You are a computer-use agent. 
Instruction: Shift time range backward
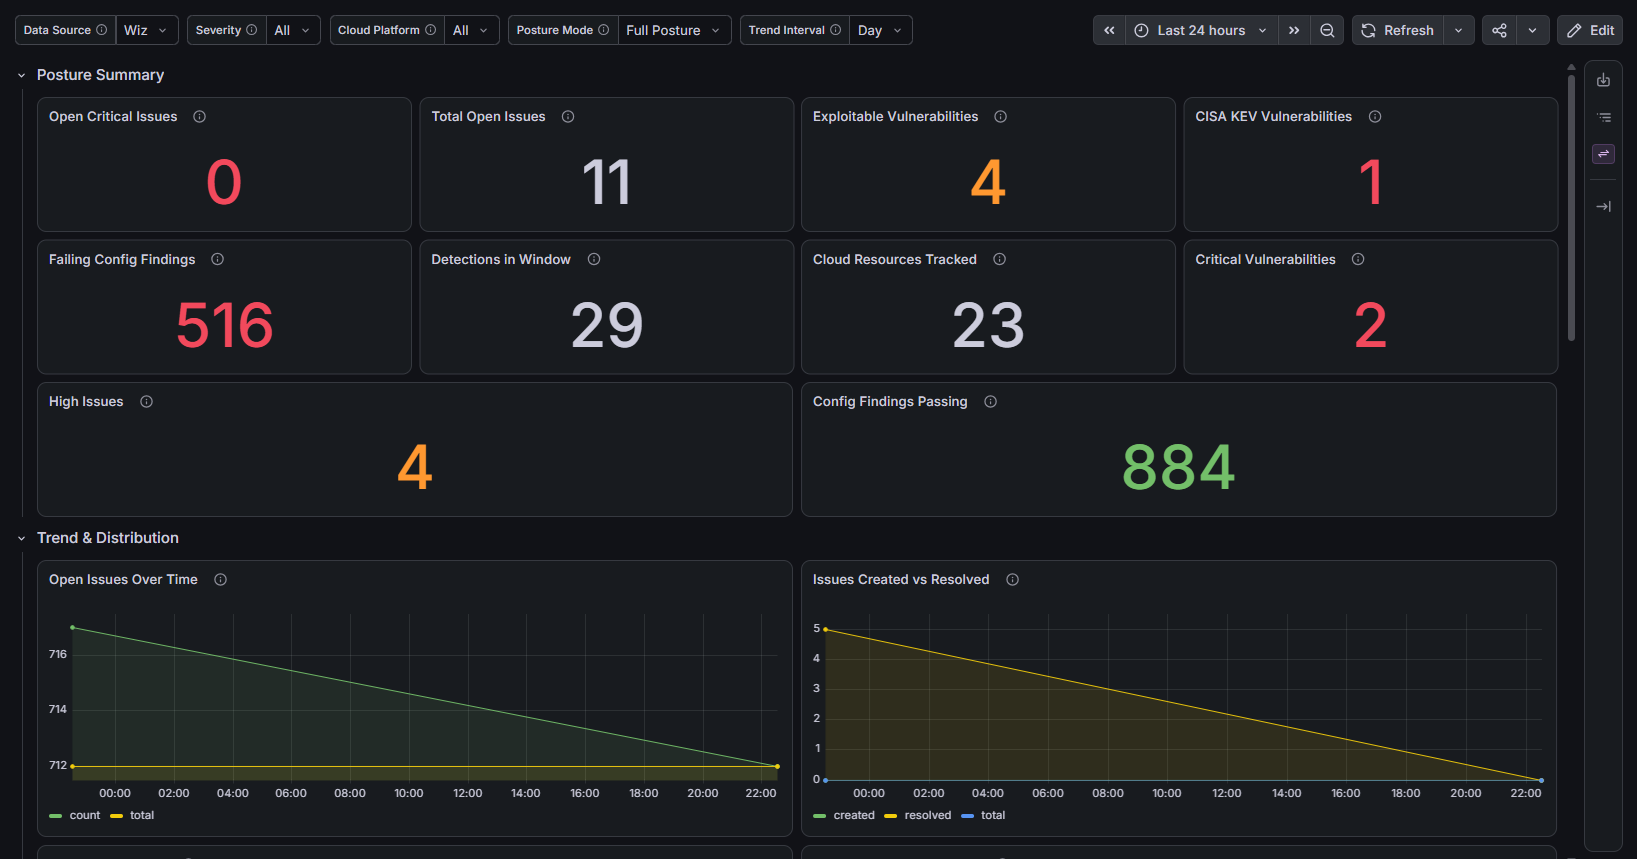(1109, 30)
